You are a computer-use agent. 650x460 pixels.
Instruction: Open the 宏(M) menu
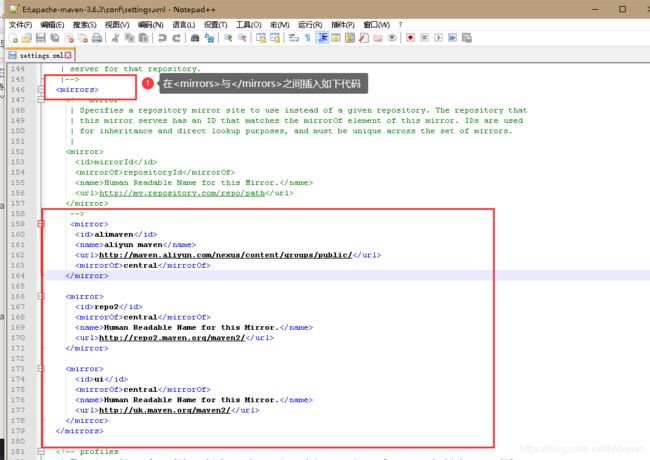280,25
